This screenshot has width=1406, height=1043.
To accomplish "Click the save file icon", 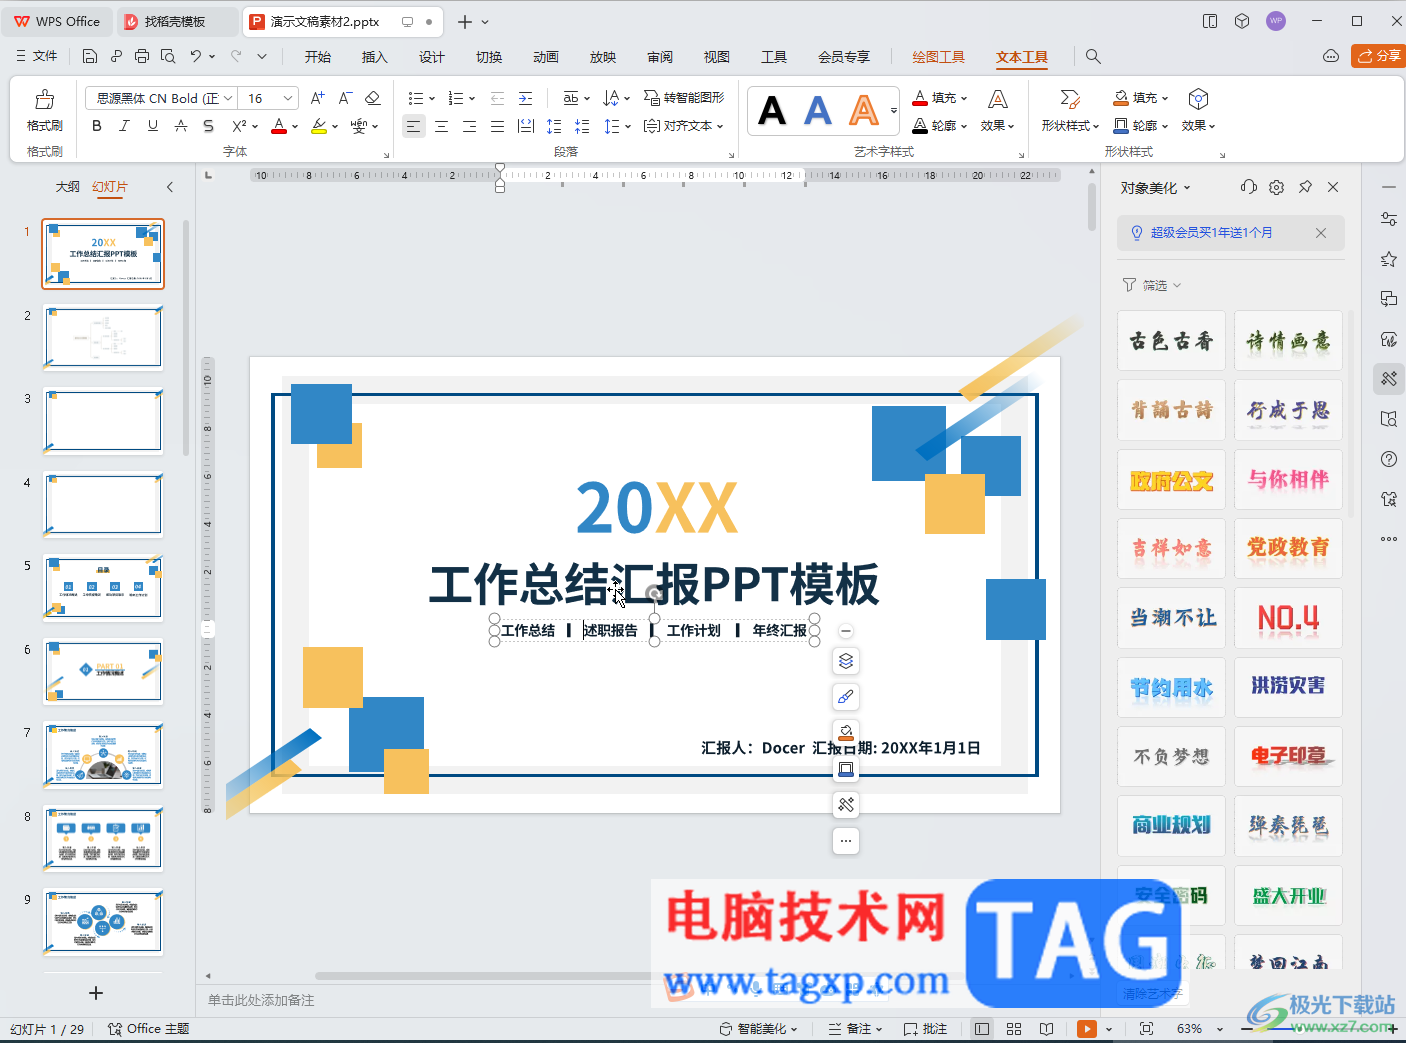I will [90, 56].
